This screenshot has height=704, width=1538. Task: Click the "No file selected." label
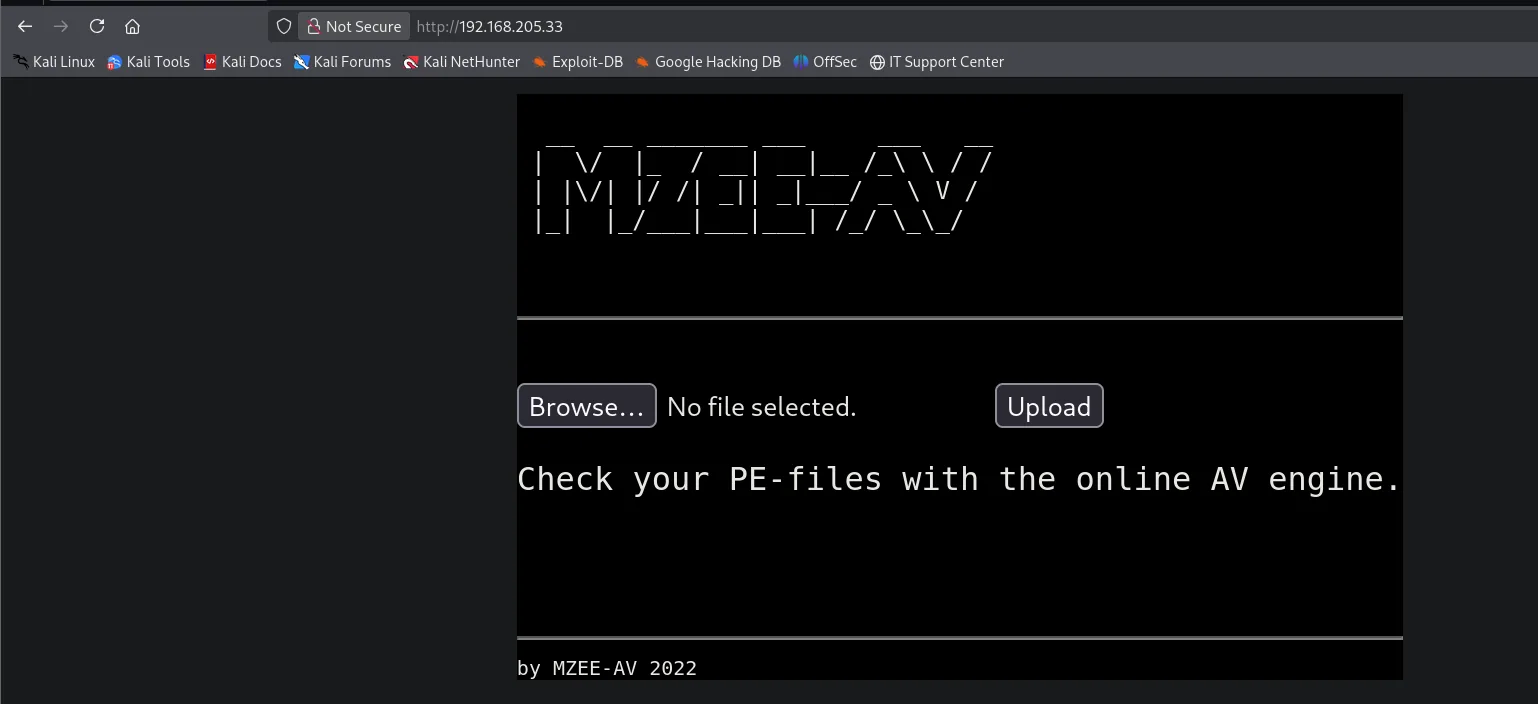761,407
